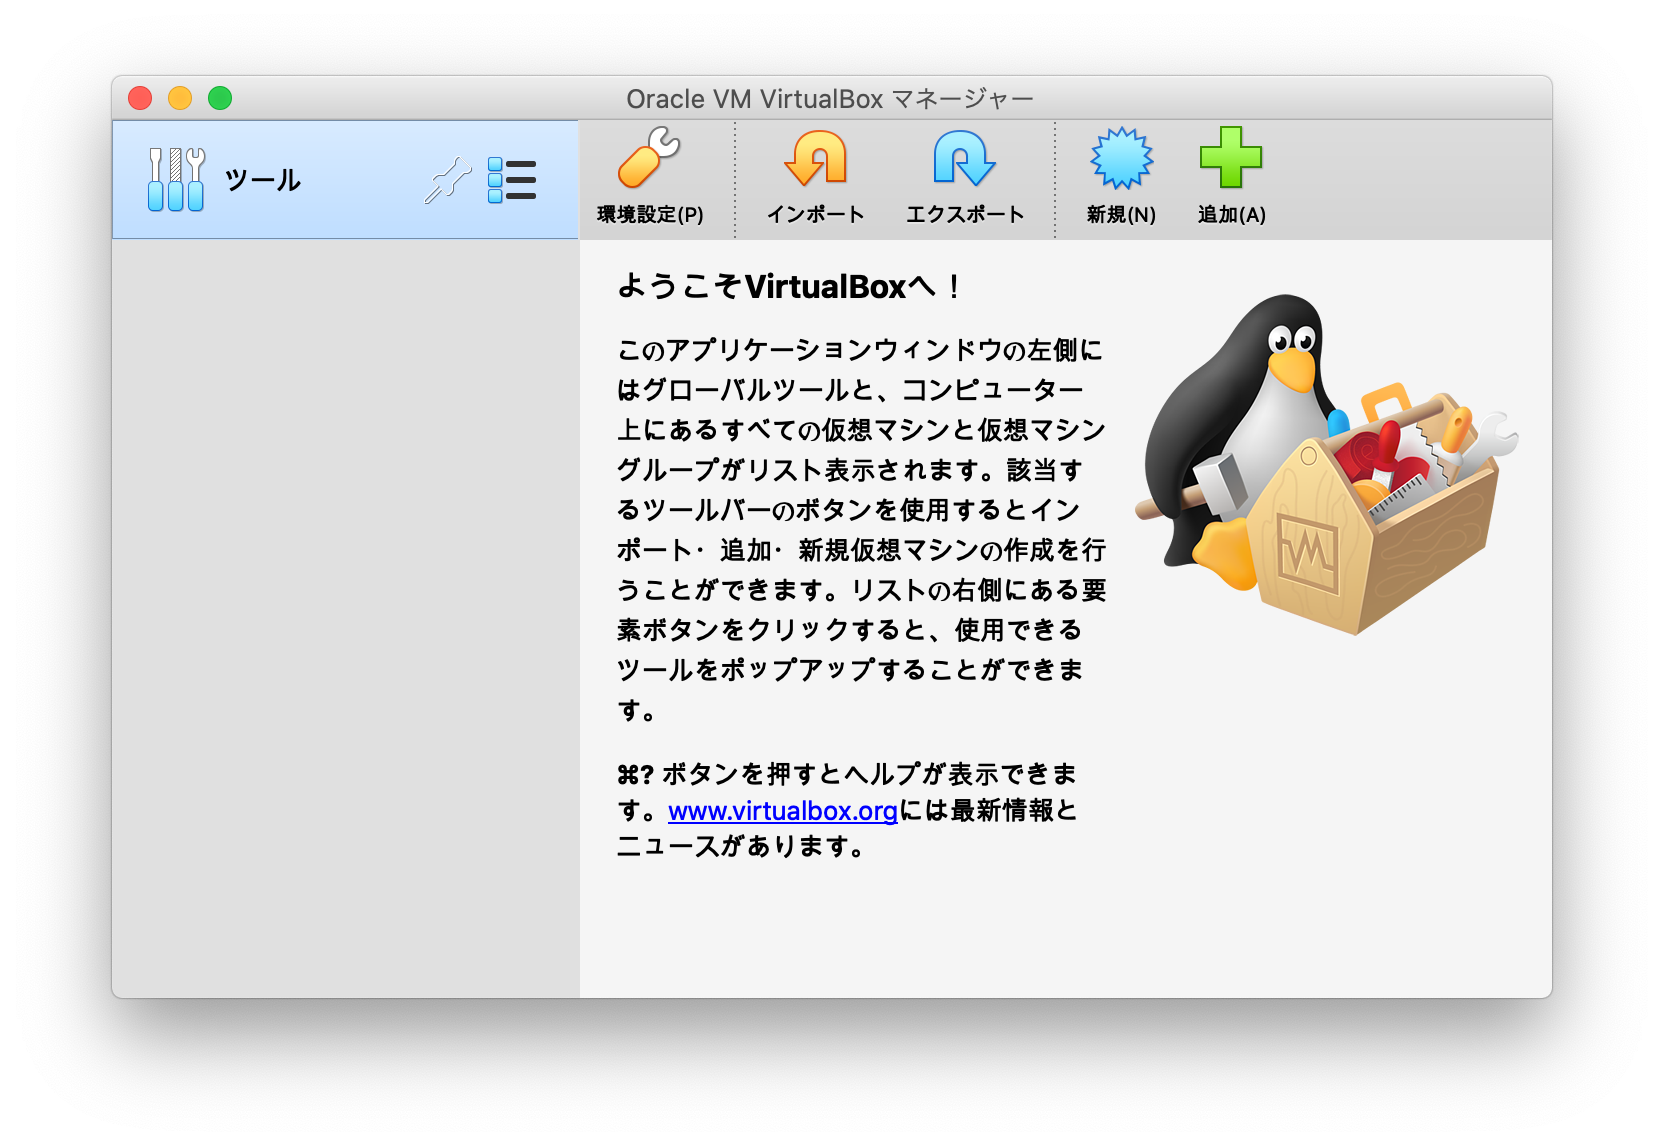Maximize the VirtualBox manager window
This screenshot has width=1664, height=1146.
point(220,98)
